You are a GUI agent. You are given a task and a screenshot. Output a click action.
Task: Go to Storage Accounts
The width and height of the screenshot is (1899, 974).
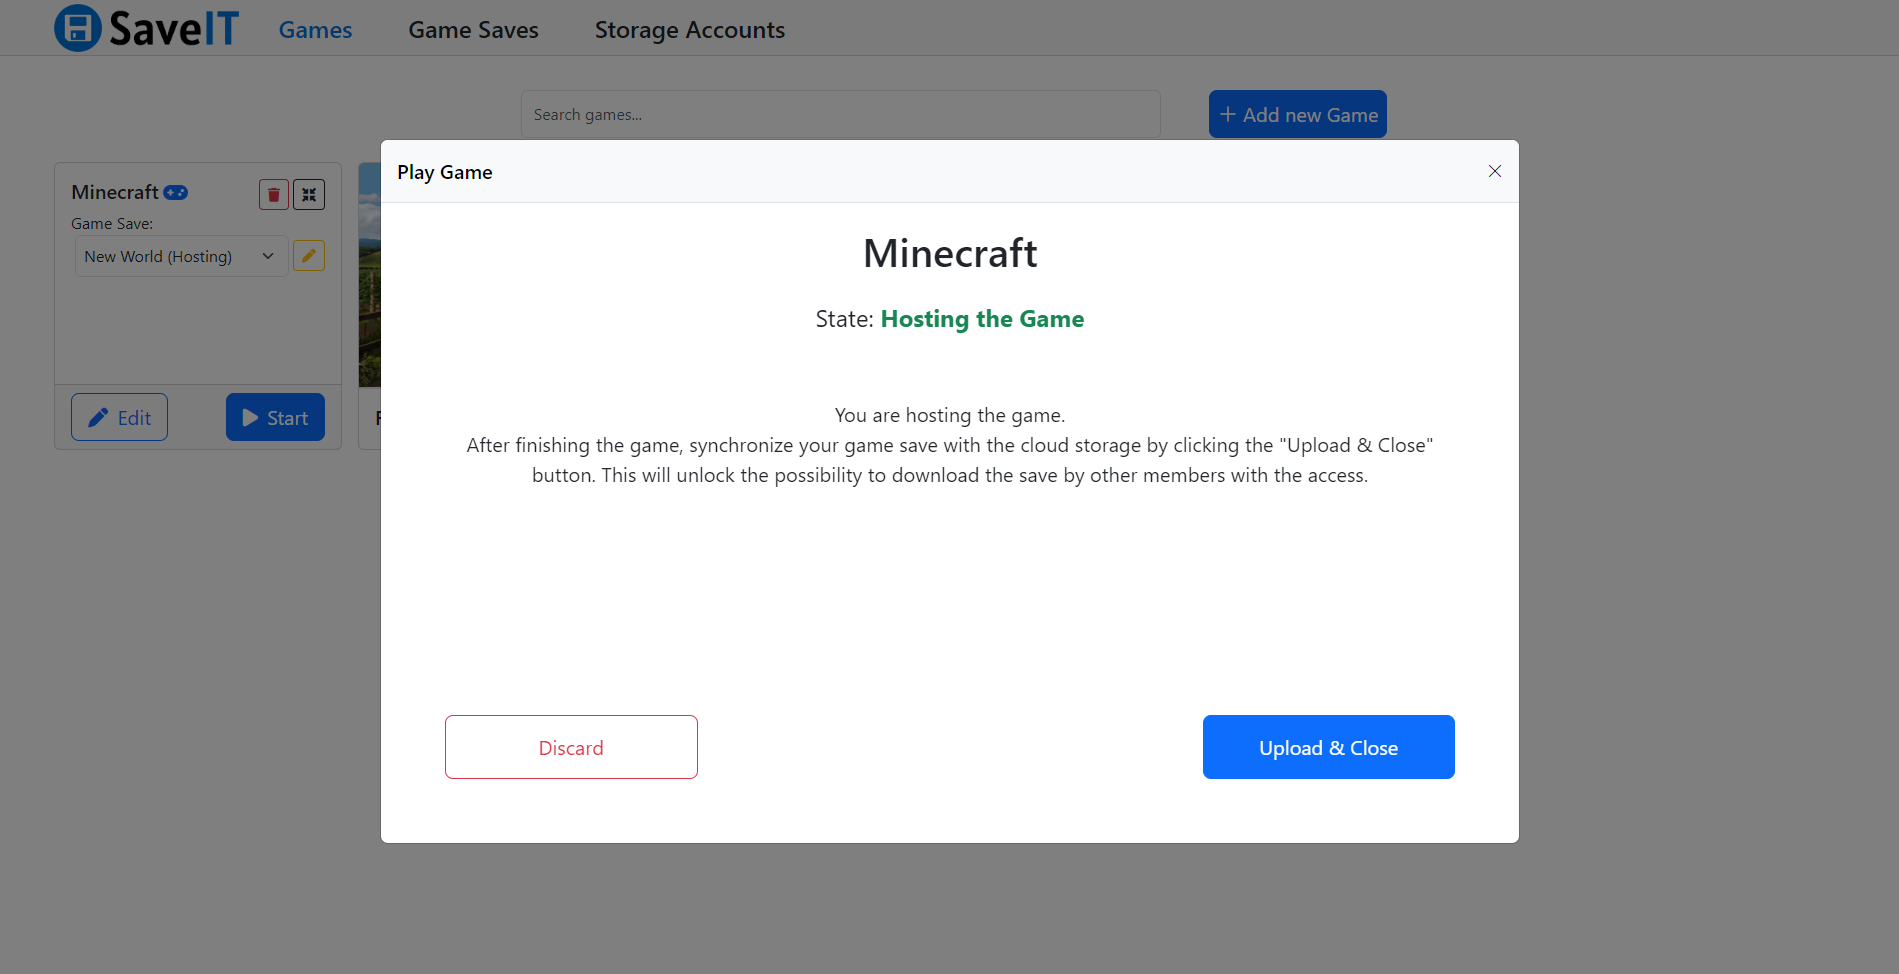(x=689, y=30)
